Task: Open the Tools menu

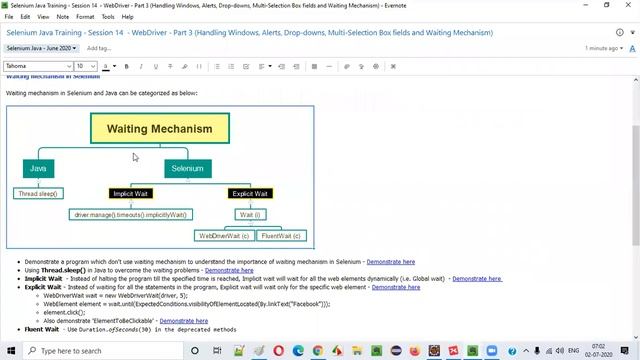Action: coord(108,17)
